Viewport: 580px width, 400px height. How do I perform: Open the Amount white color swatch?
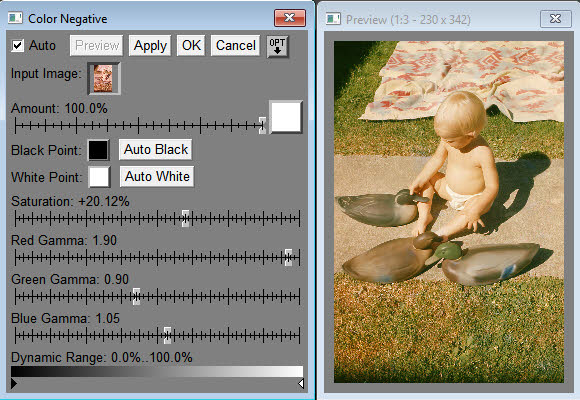point(286,117)
